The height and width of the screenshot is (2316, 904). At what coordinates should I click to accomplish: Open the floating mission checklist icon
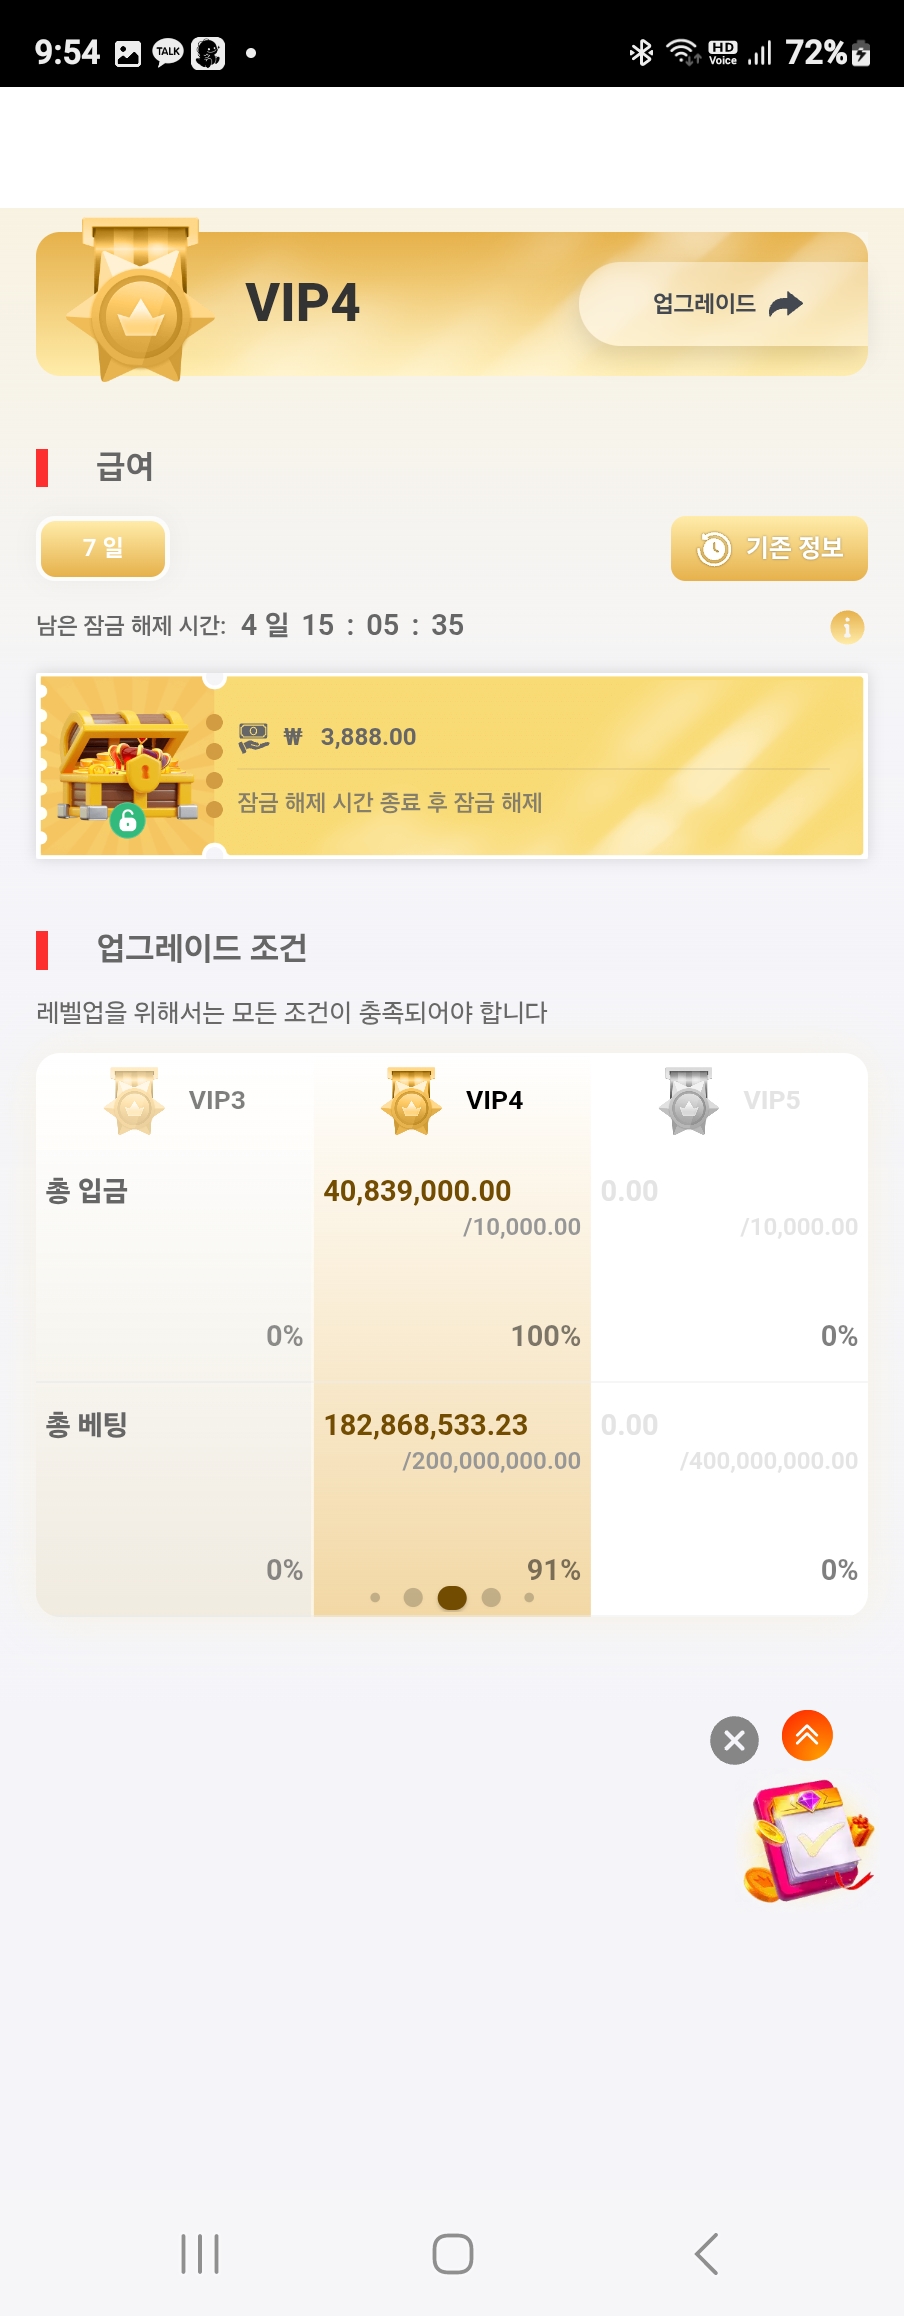tap(808, 1841)
